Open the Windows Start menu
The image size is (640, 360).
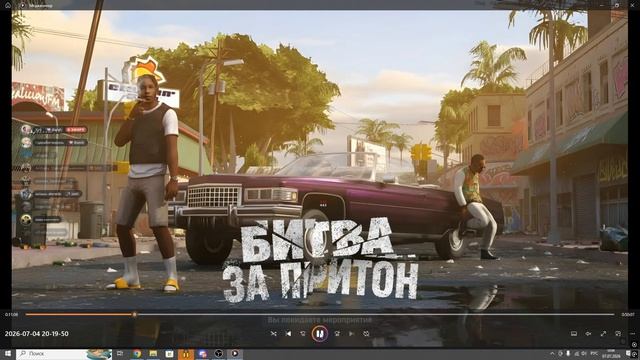(x=7, y=353)
